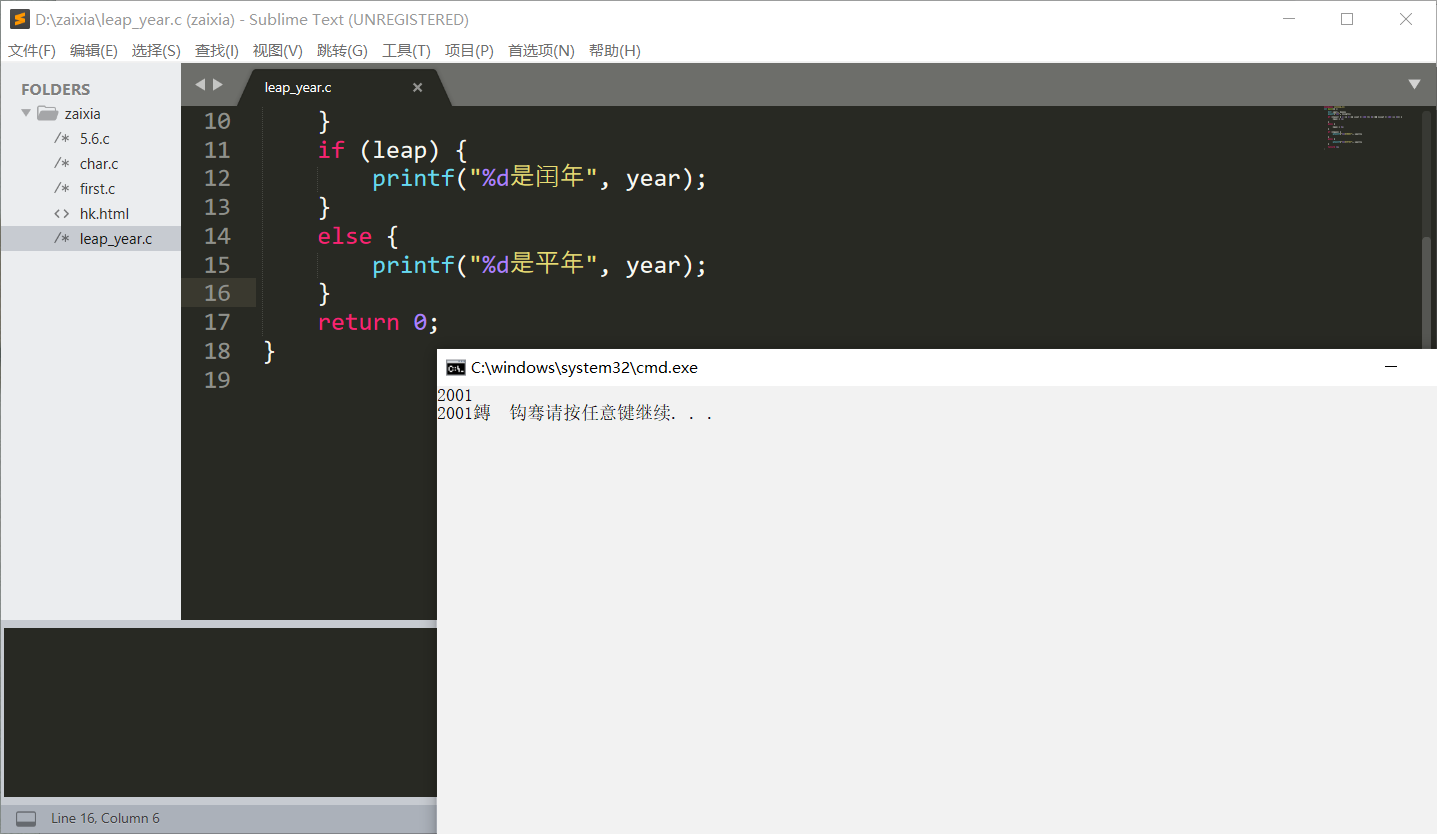1437x834 pixels.
Task: Click the hk.html file type icon
Action: tap(62, 214)
